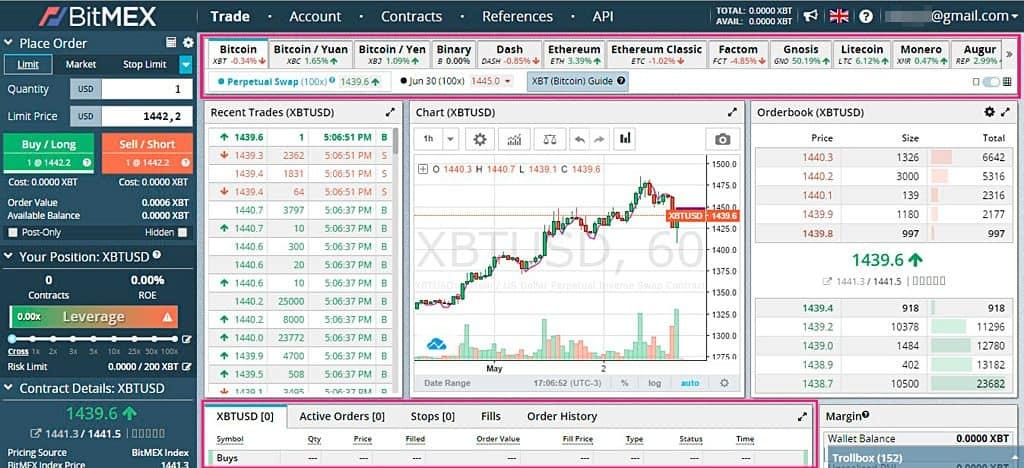Click the announcements megaphone icon
Image resolution: width=1024 pixels, height=468 pixels.
[x=810, y=16]
